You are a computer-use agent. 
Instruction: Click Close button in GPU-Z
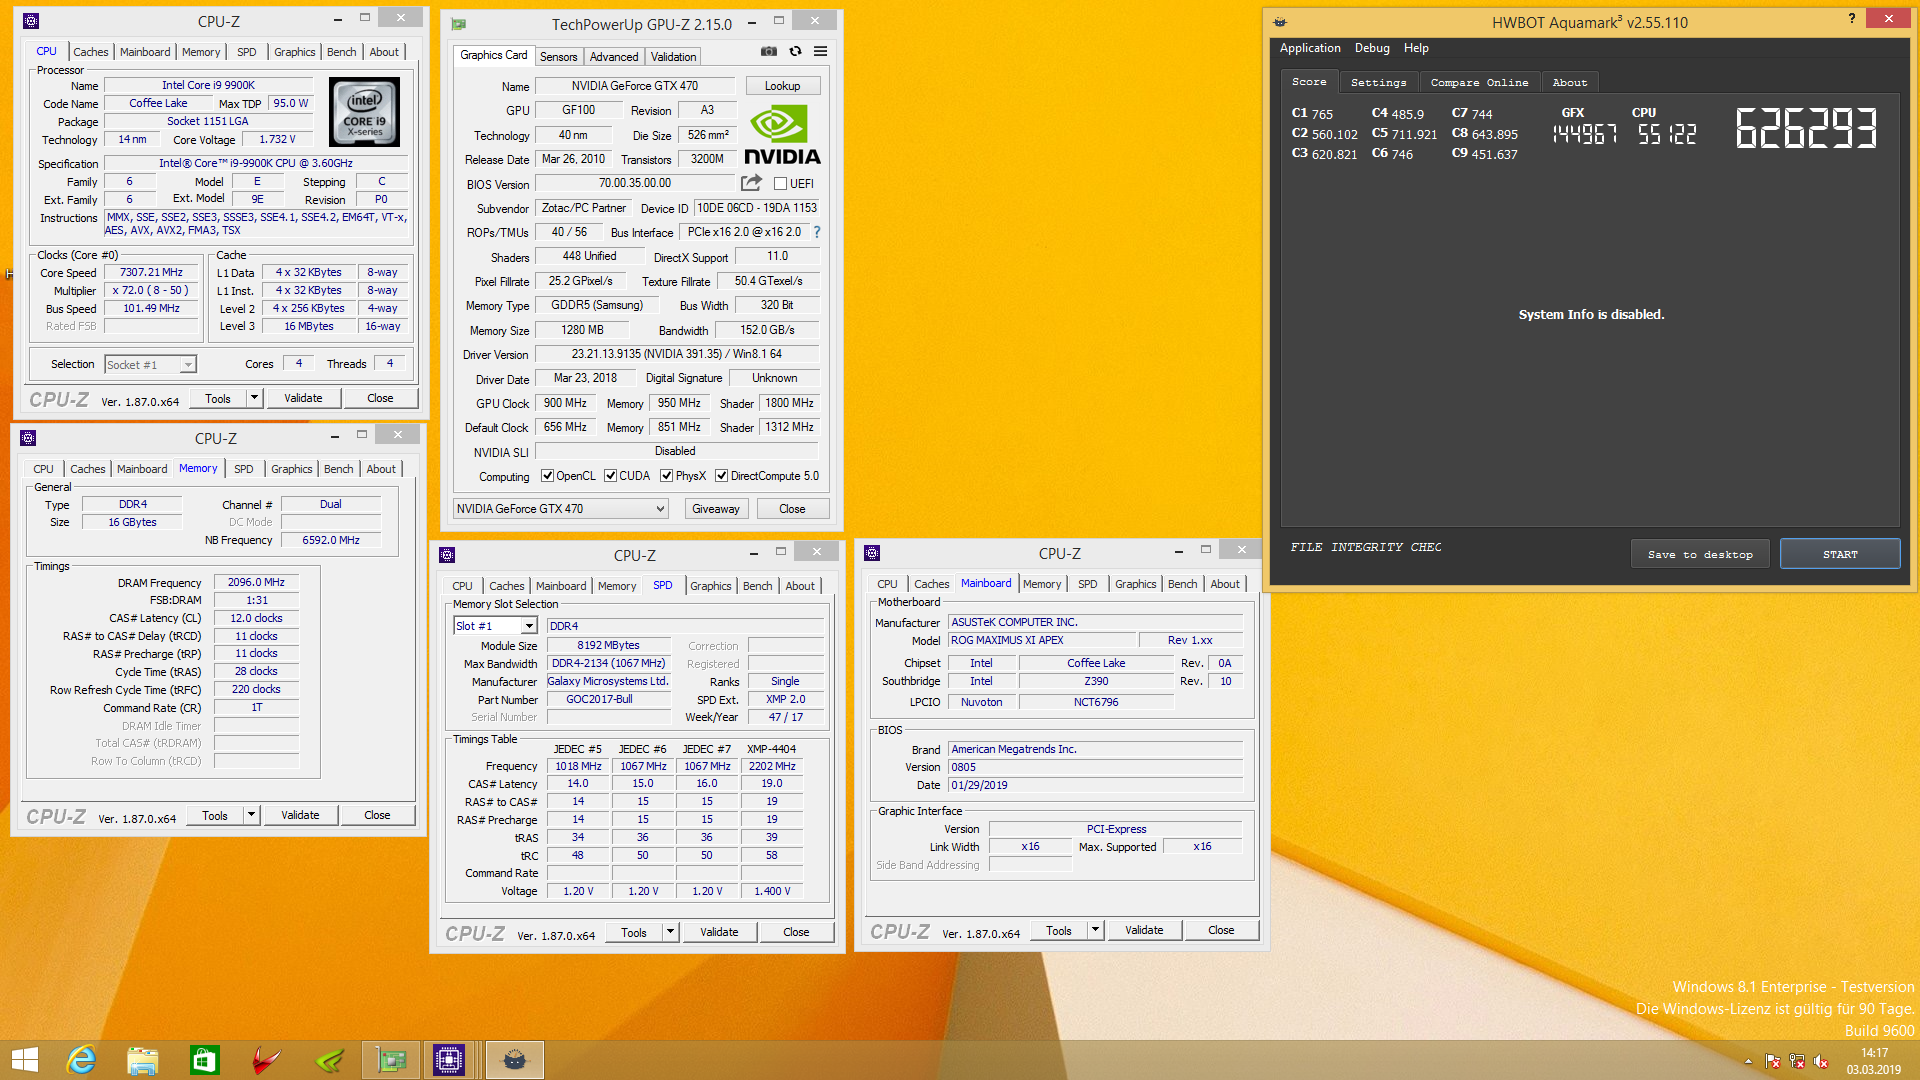[792, 509]
